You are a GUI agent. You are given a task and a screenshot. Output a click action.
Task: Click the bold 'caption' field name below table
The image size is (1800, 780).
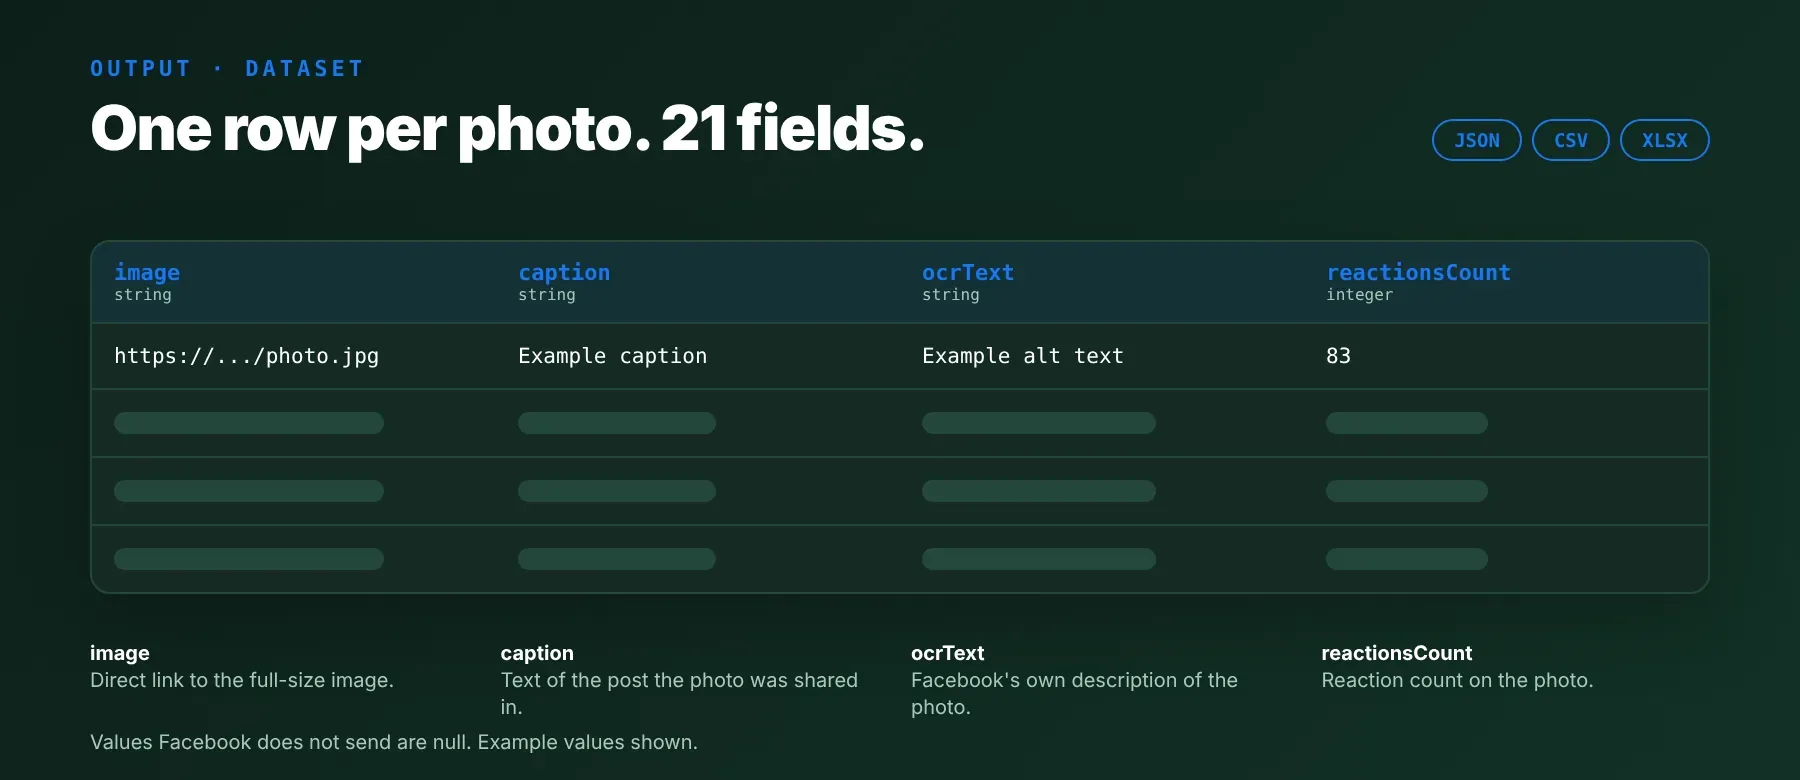pos(537,653)
